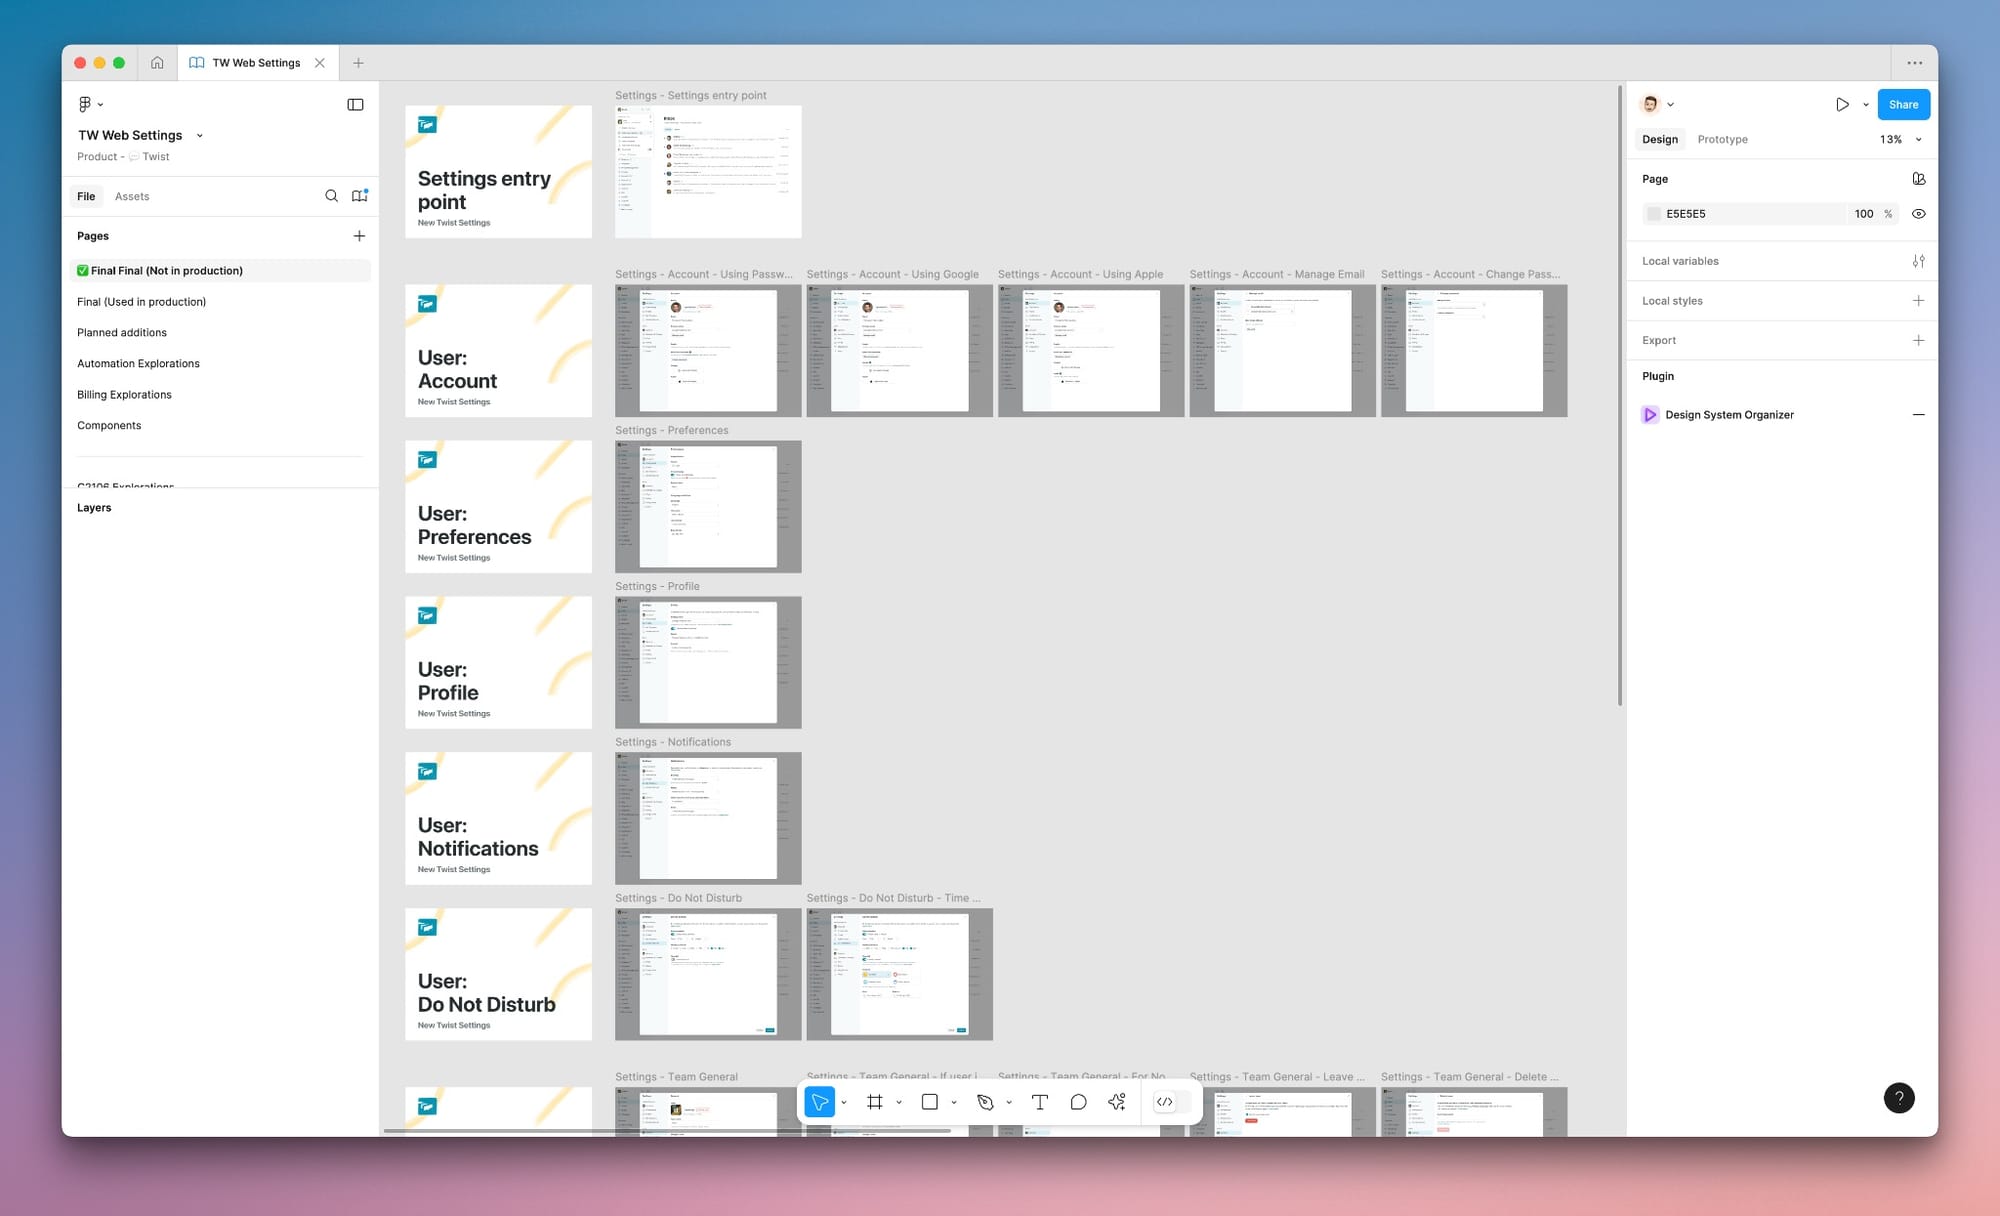Switch to Dev Mode via code icon

point(1164,1101)
